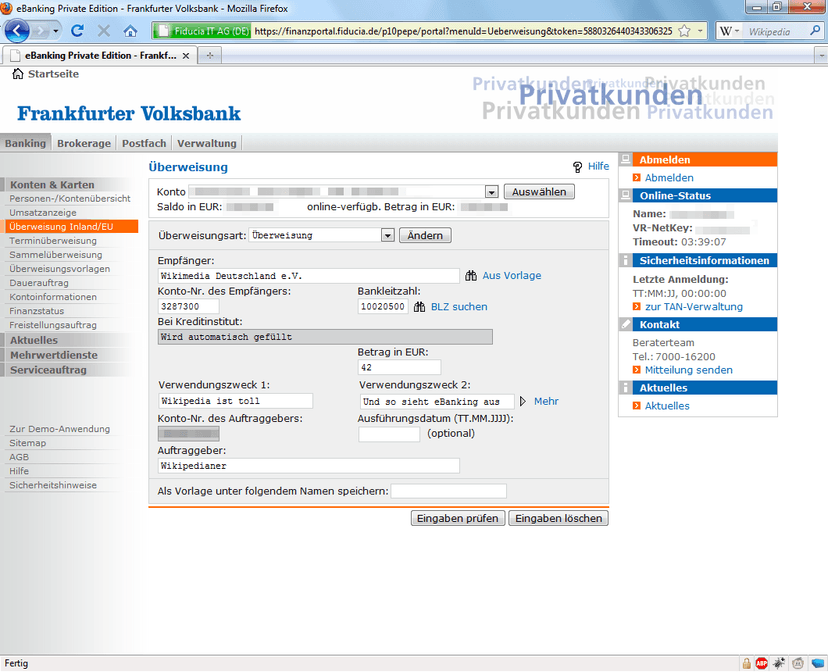Click the Mitteilung senden link
Screen dimensions: 828x672
[689, 370]
